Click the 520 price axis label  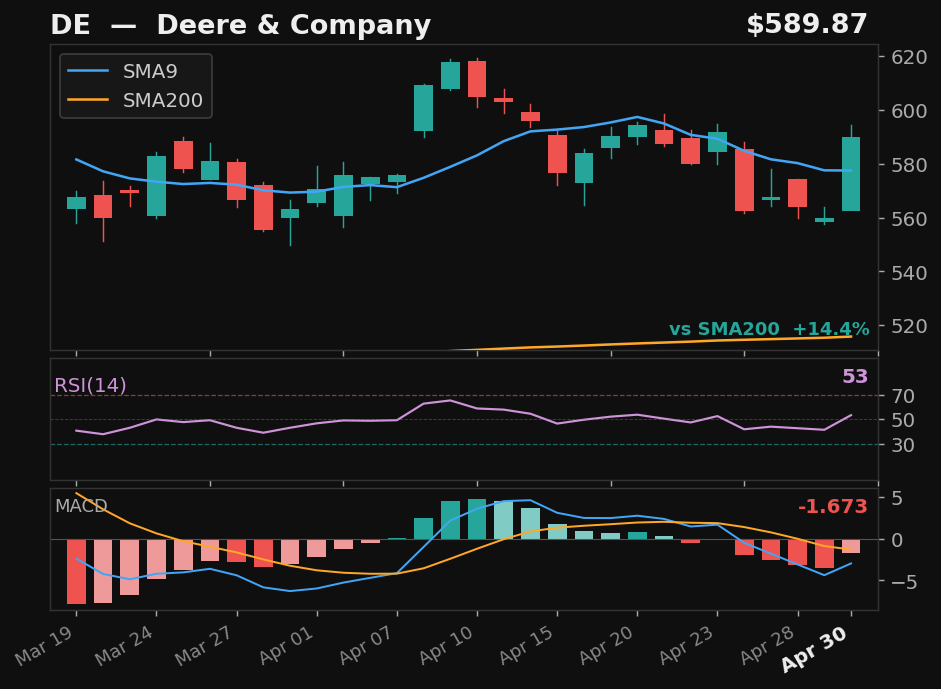pyautogui.click(x=909, y=326)
